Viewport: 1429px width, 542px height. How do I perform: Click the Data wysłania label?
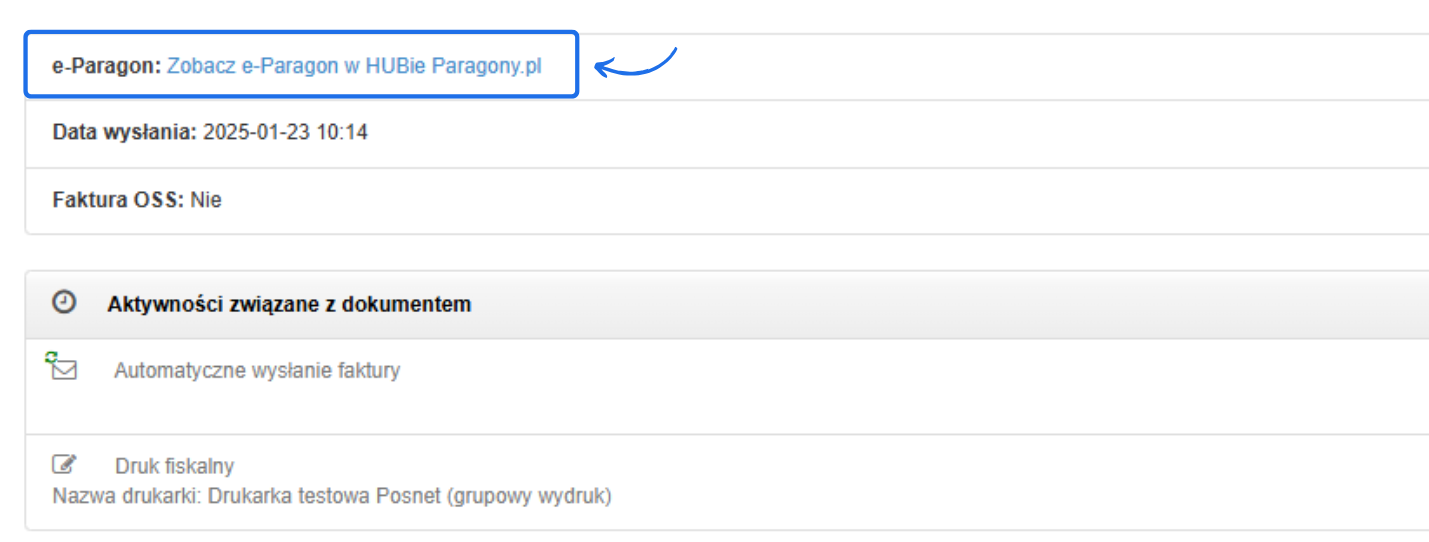coord(124,132)
